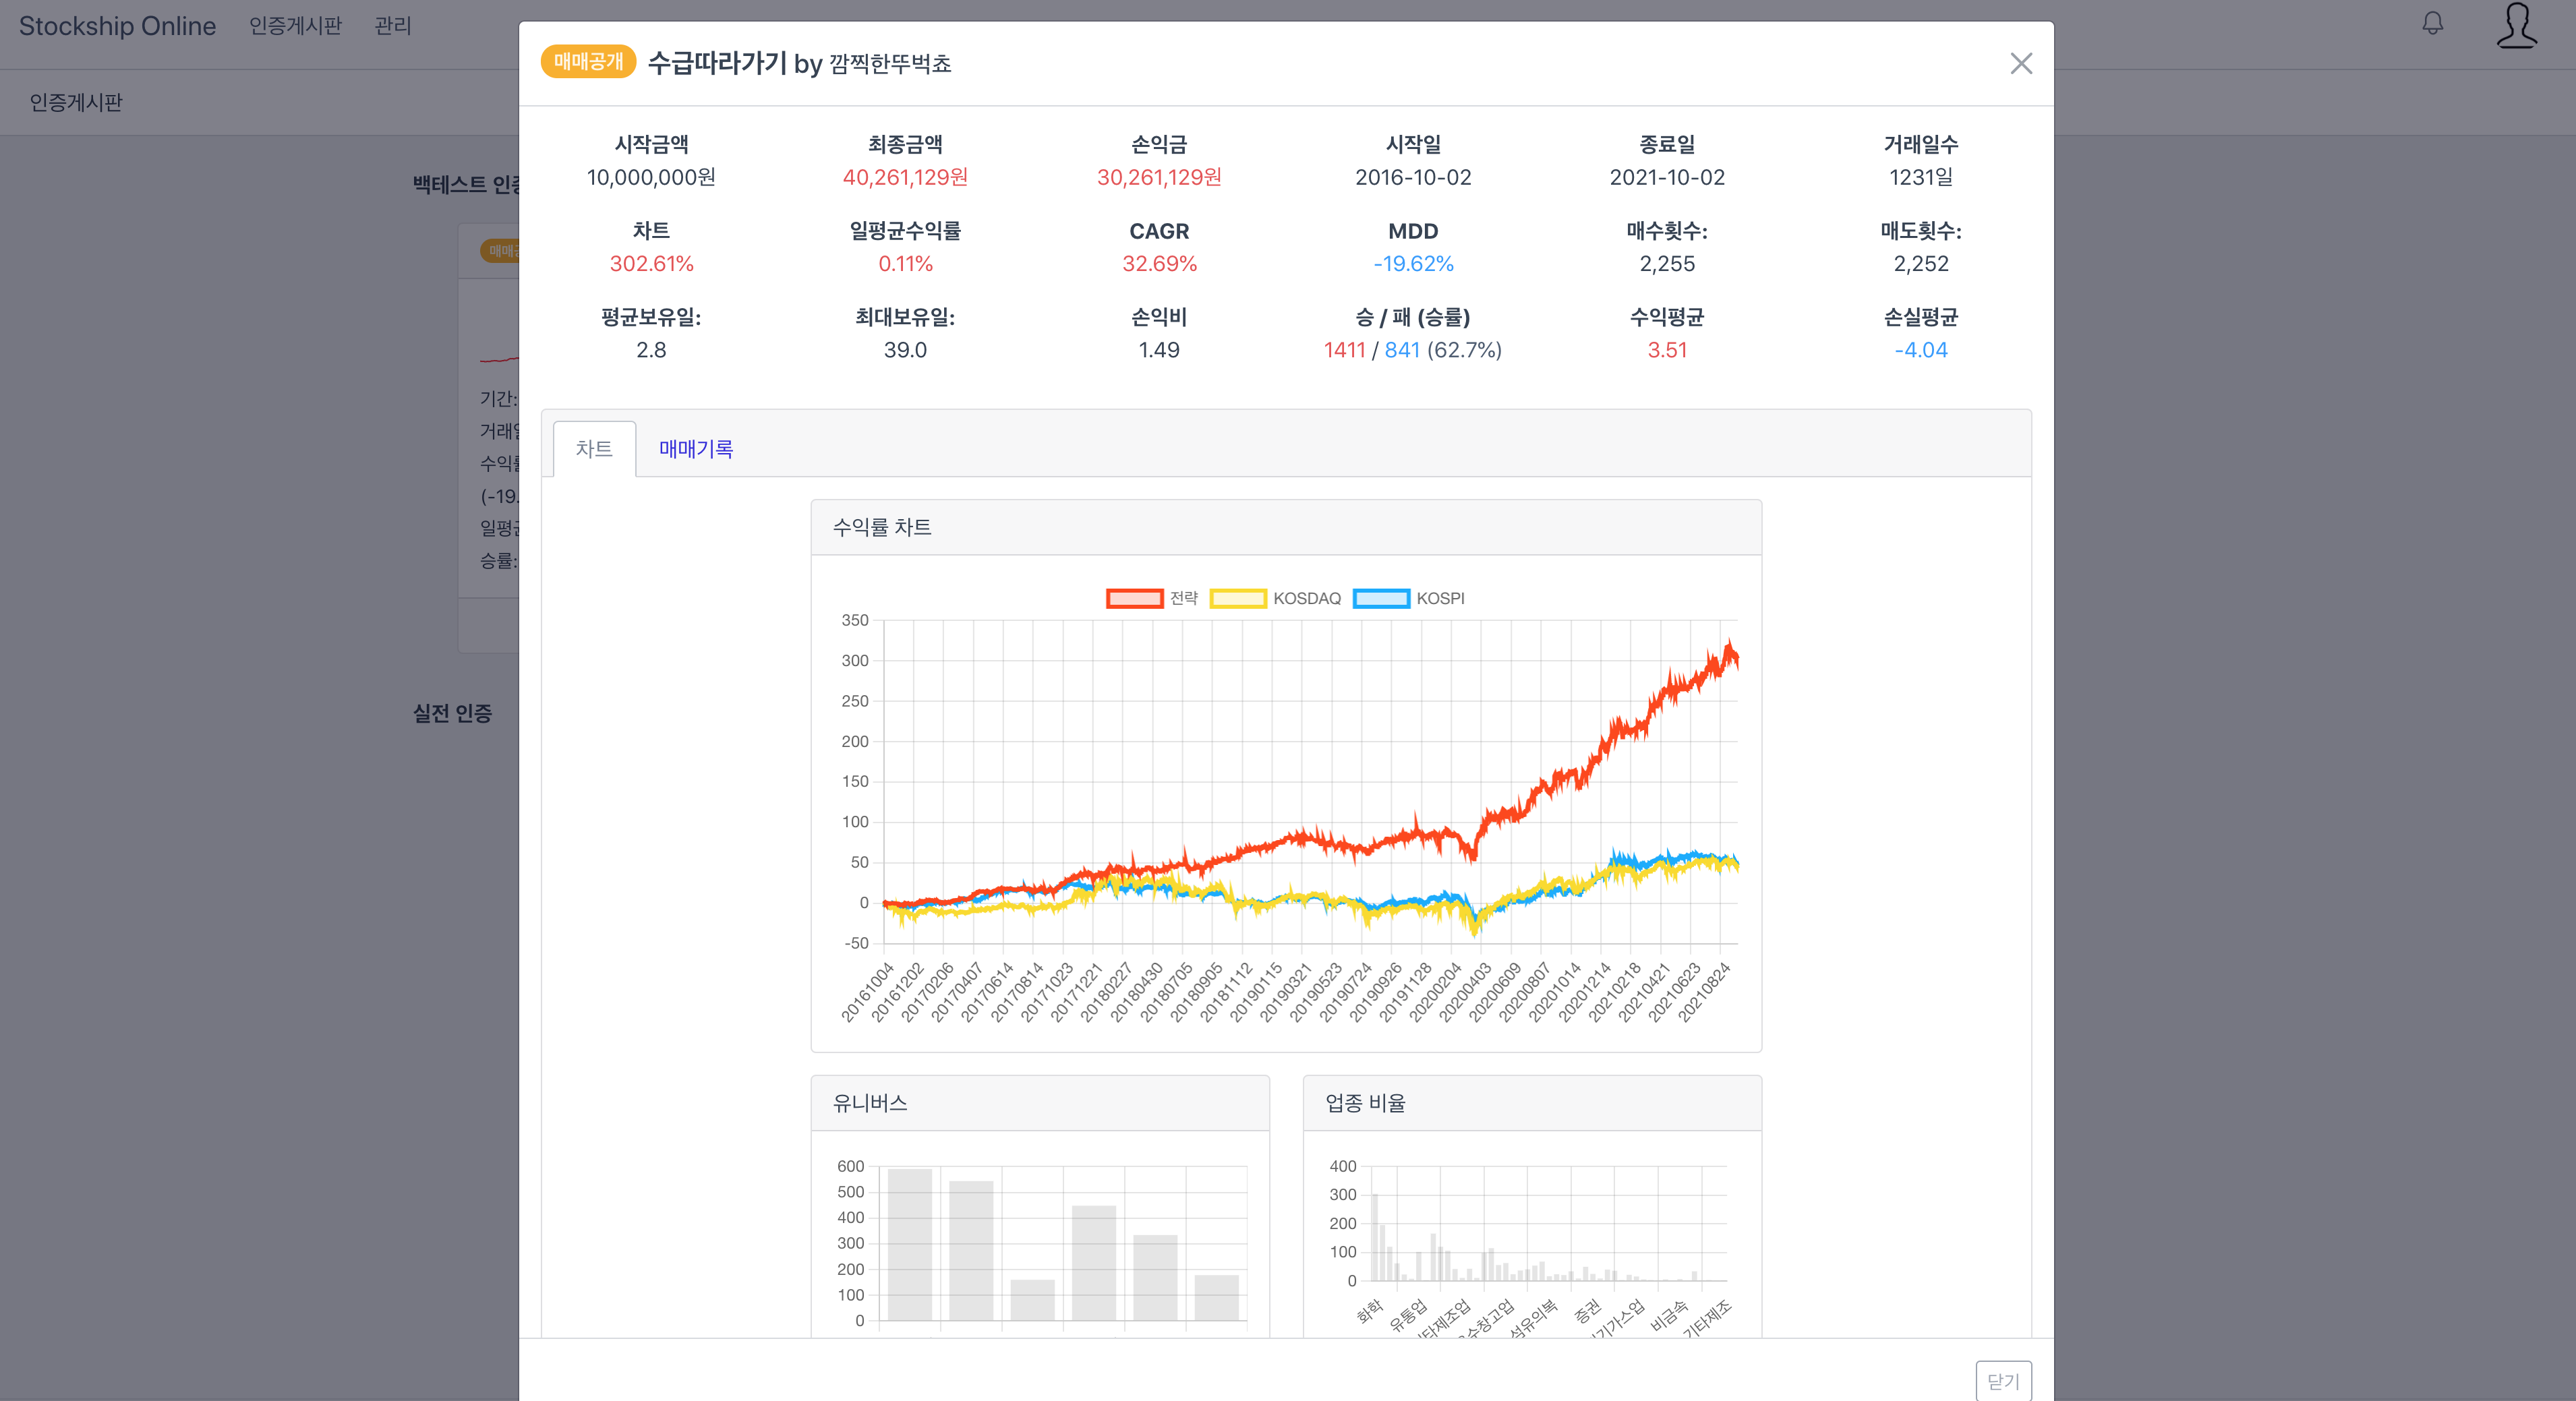
Task: Switch to the 매매기록 tab
Action: click(x=696, y=449)
